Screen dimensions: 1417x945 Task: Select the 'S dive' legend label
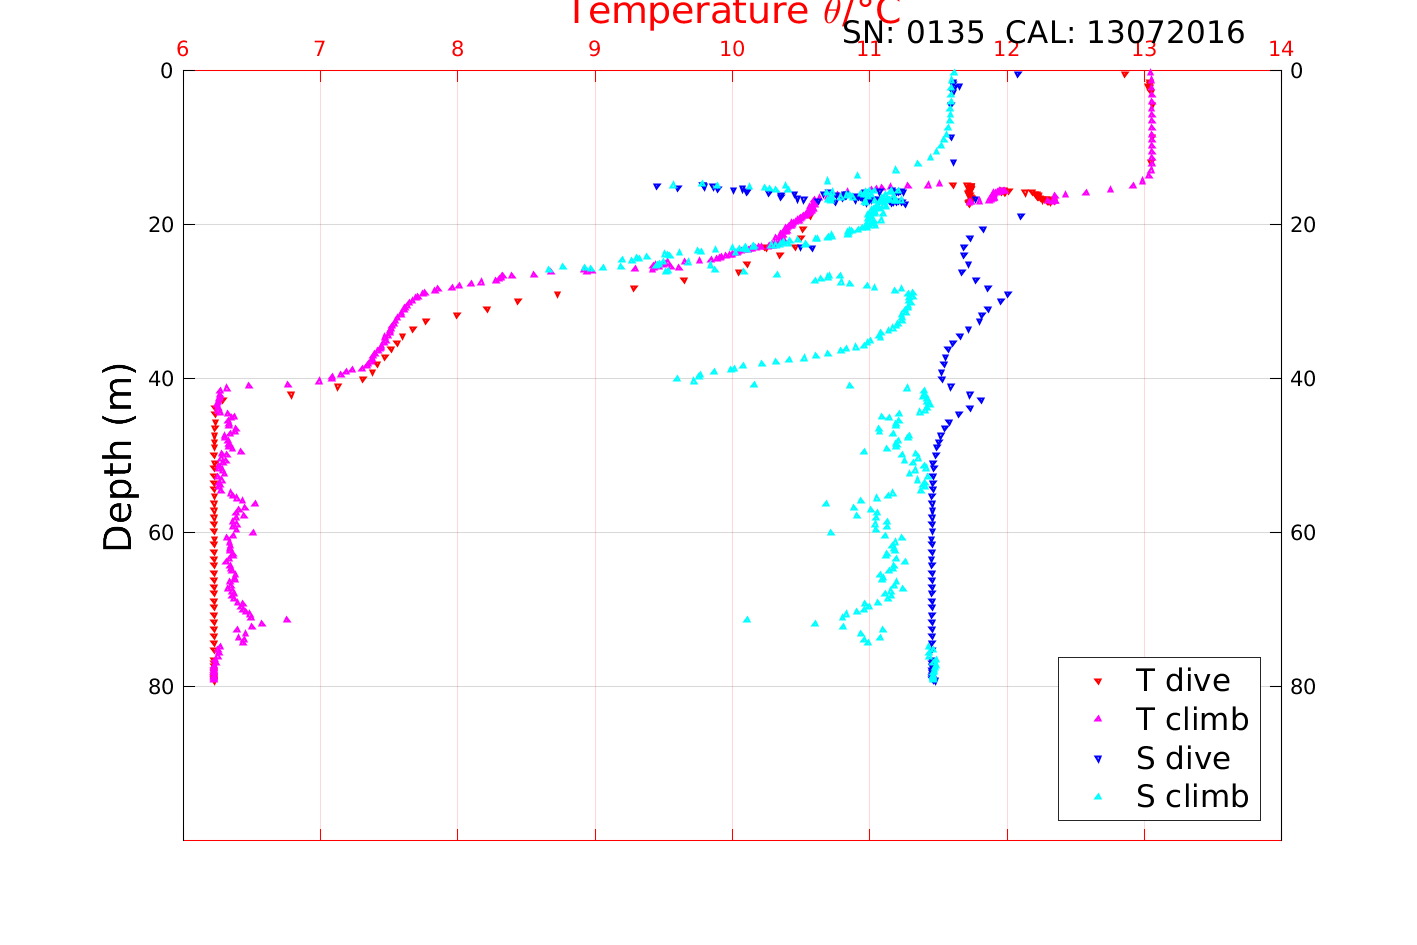tap(1183, 759)
